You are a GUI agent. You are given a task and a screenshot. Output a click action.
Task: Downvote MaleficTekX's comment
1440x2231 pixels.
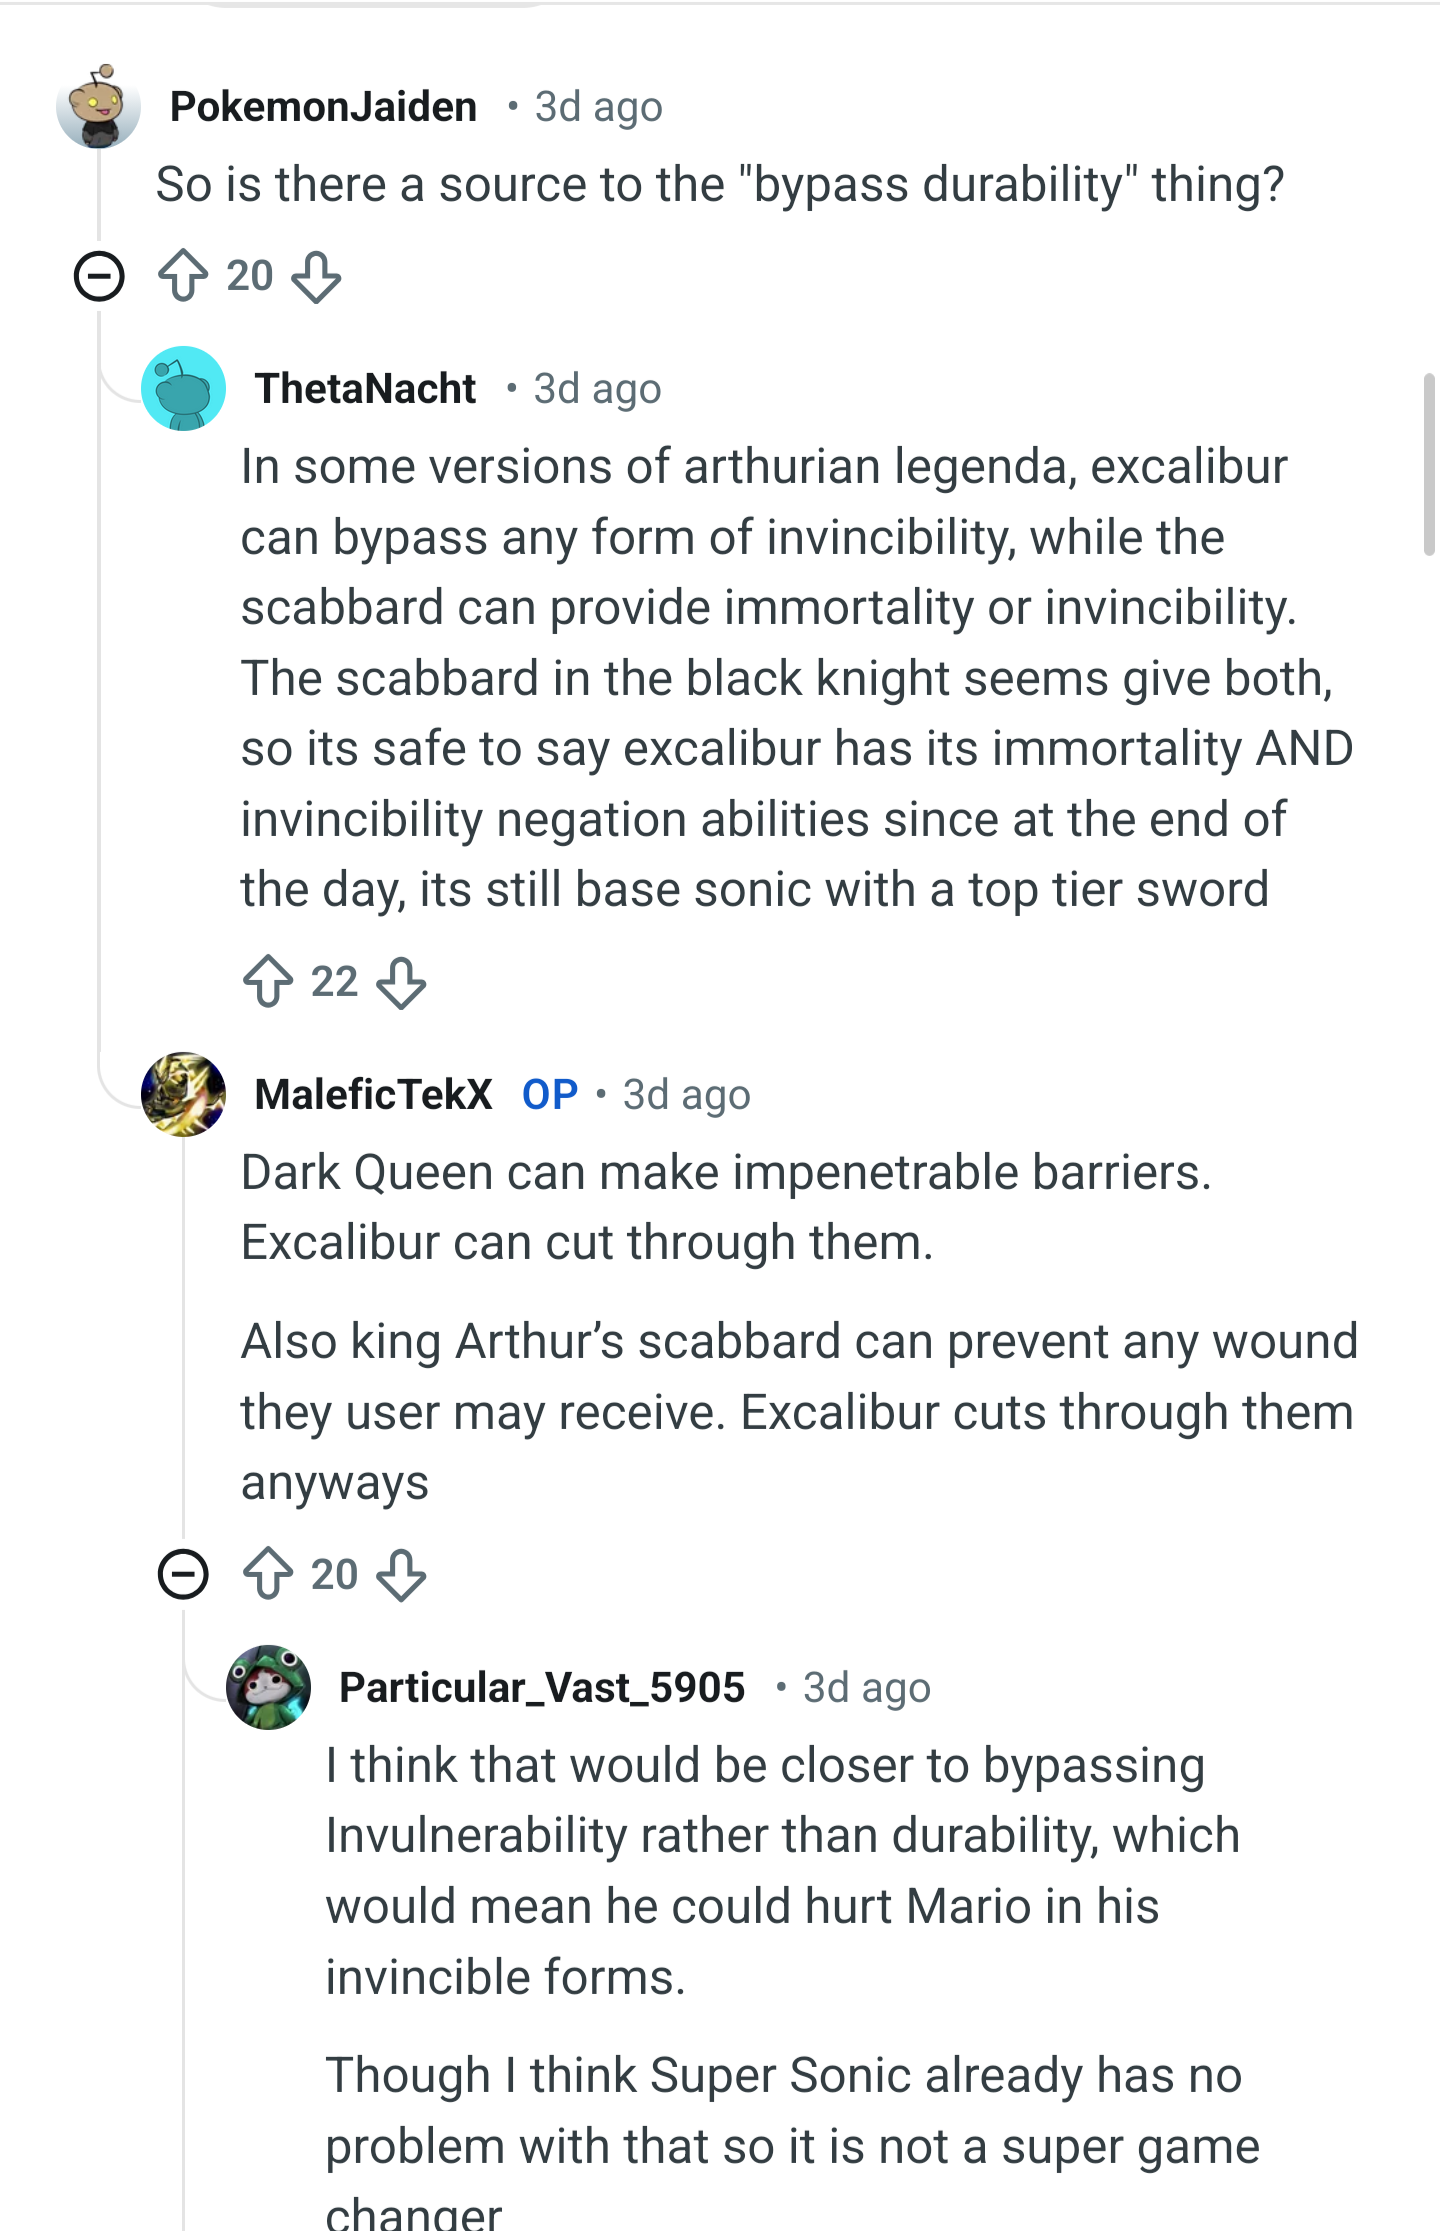pos(401,1576)
